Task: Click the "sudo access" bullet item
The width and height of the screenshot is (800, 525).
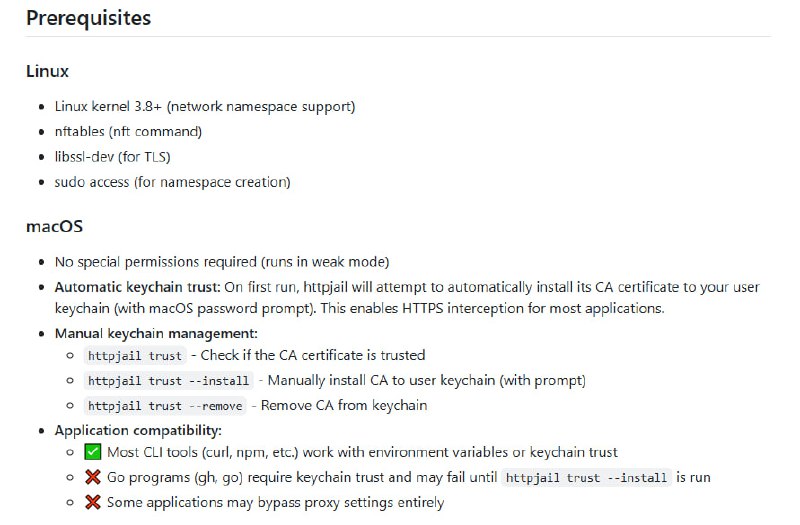Action: tap(172, 182)
